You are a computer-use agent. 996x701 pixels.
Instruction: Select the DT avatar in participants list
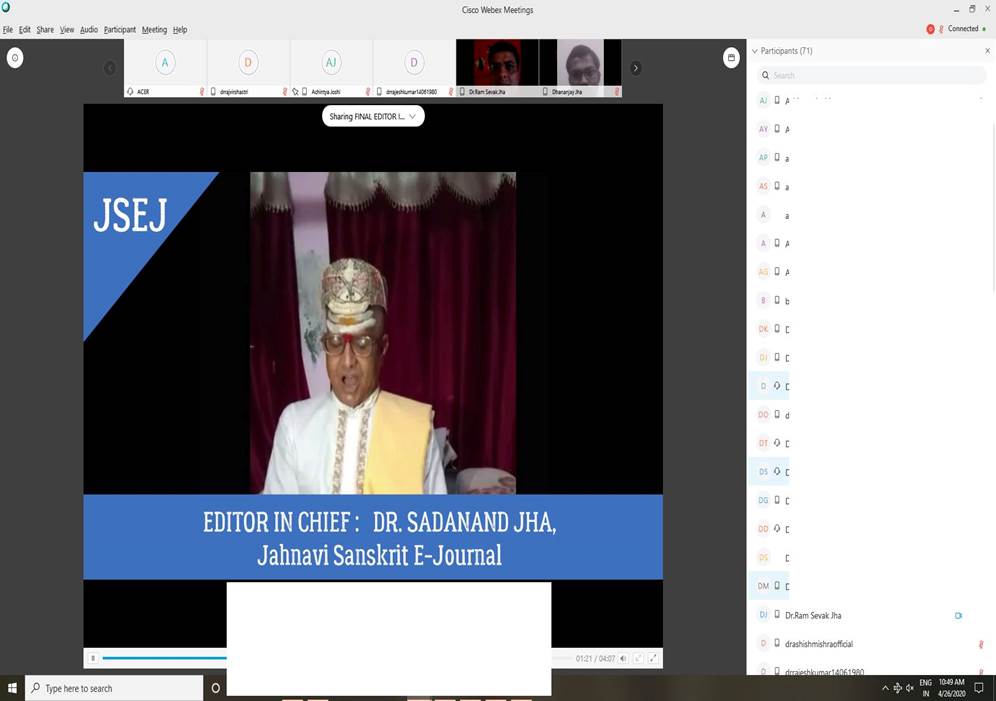point(764,443)
